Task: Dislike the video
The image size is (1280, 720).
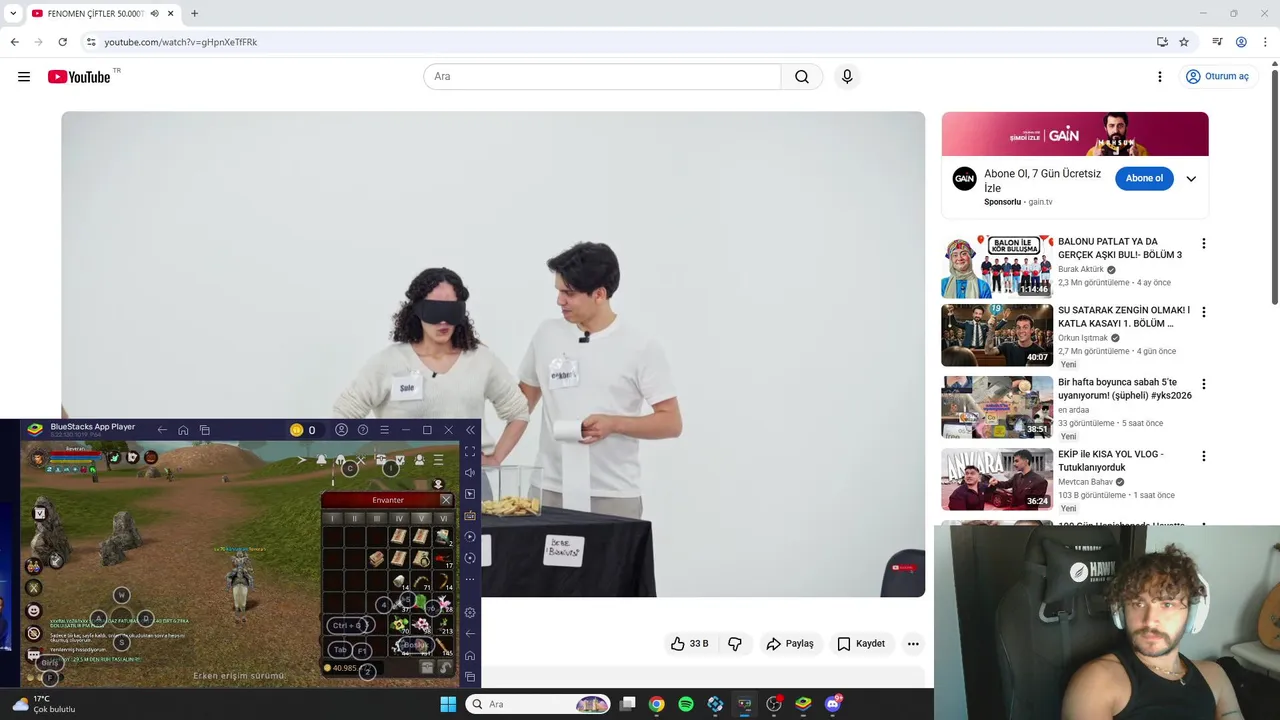Action: click(x=735, y=644)
